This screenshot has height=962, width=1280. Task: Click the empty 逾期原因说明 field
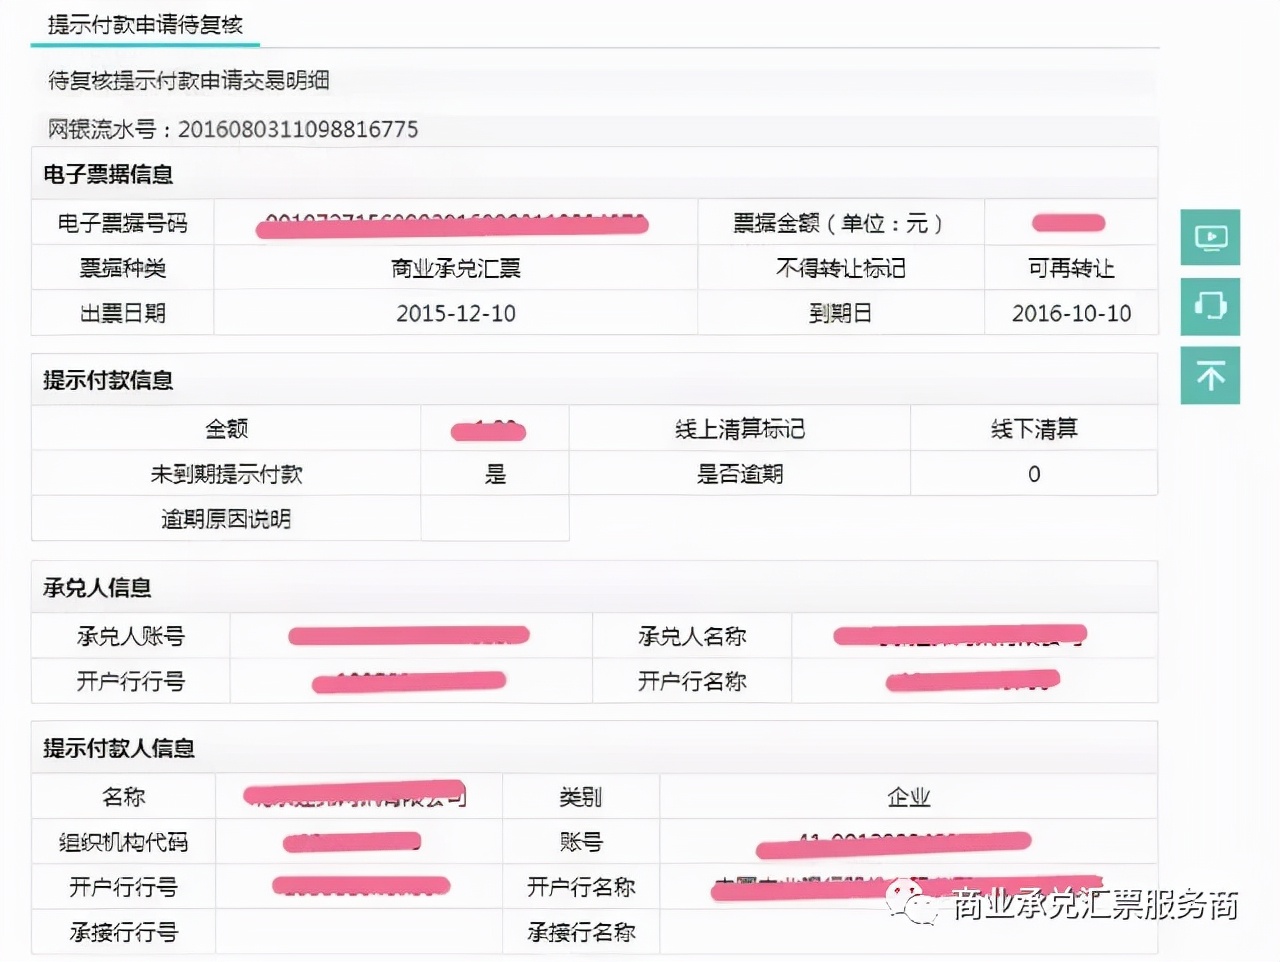point(495,519)
